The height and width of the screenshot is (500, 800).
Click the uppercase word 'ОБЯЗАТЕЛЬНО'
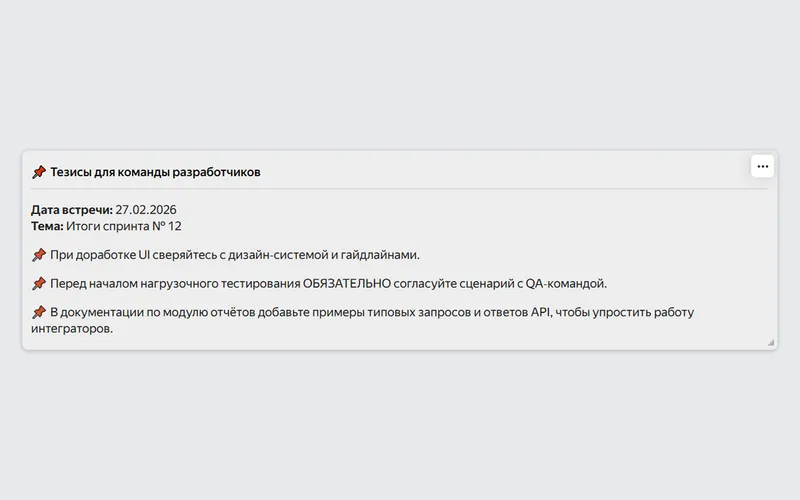[x=347, y=283]
